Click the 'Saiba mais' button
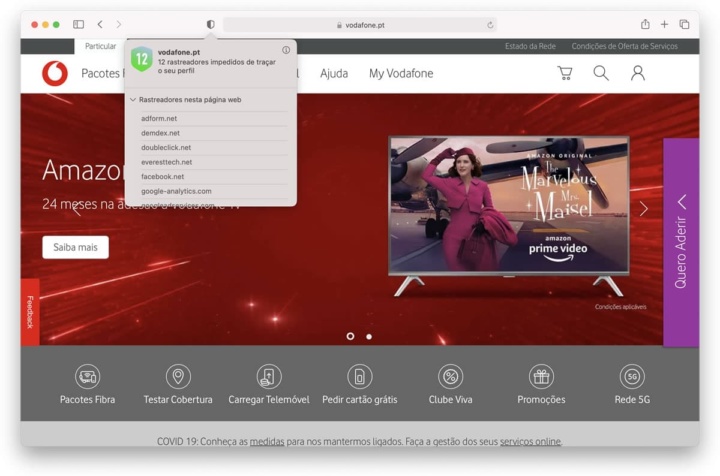The height and width of the screenshot is (476, 720). (75, 247)
